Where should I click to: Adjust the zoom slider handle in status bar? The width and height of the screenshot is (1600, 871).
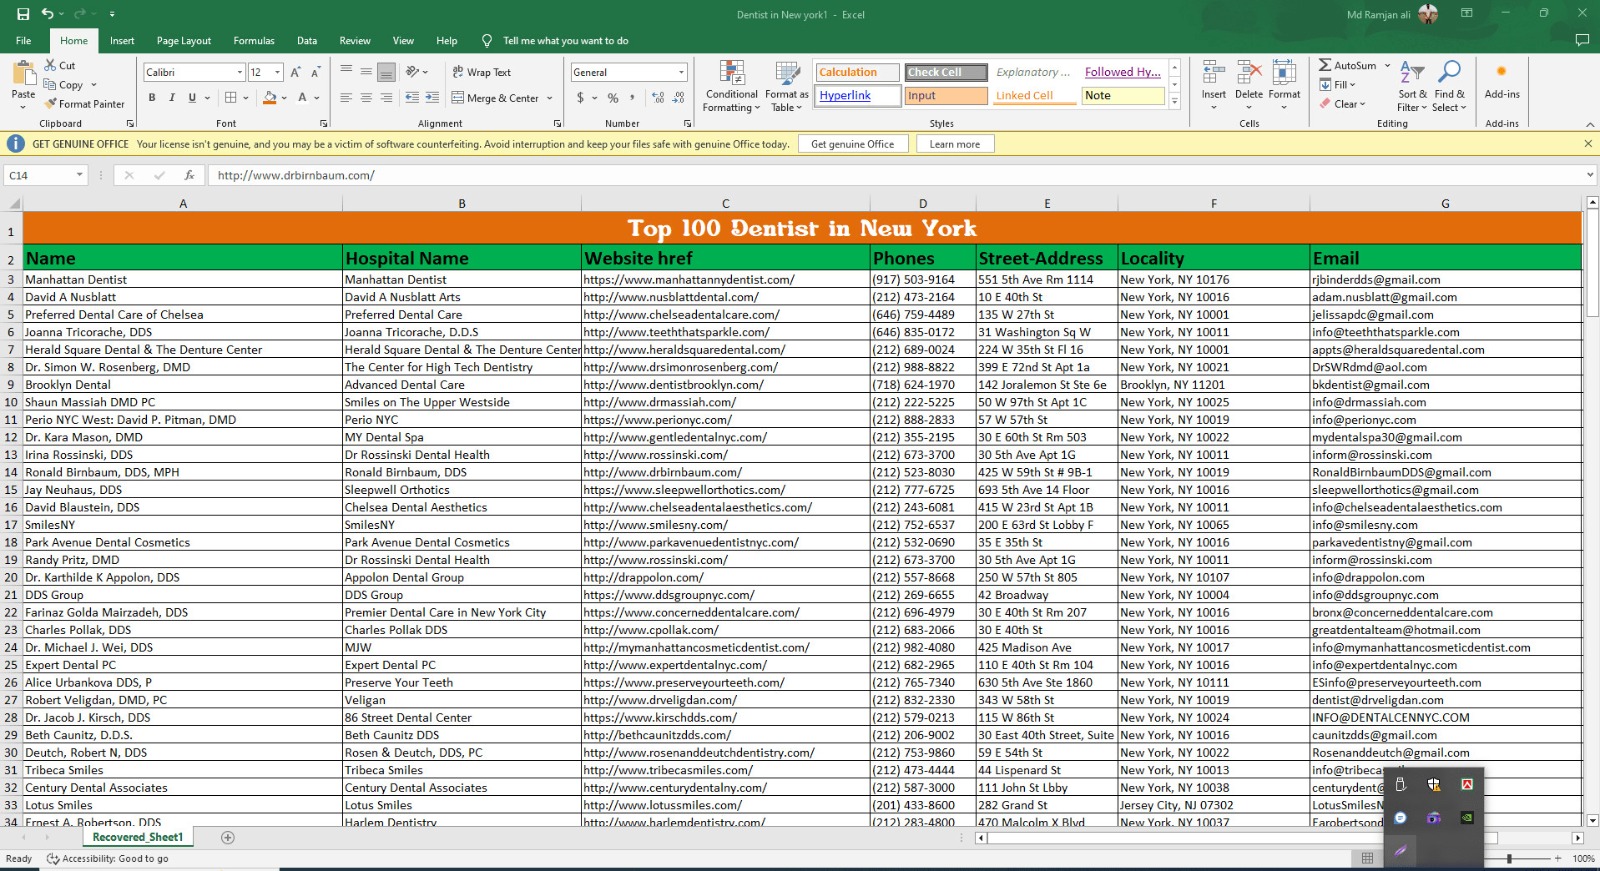pyautogui.click(x=1509, y=858)
